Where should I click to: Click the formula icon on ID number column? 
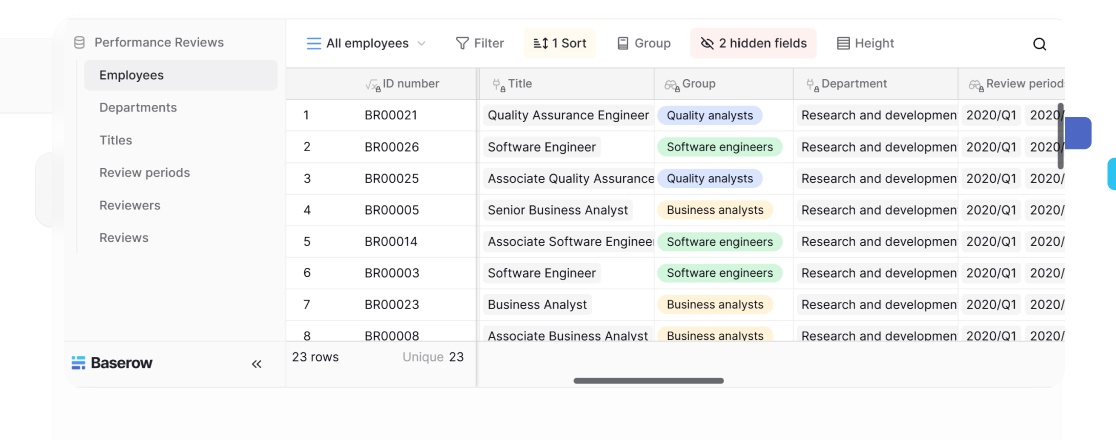pyautogui.click(x=372, y=85)
